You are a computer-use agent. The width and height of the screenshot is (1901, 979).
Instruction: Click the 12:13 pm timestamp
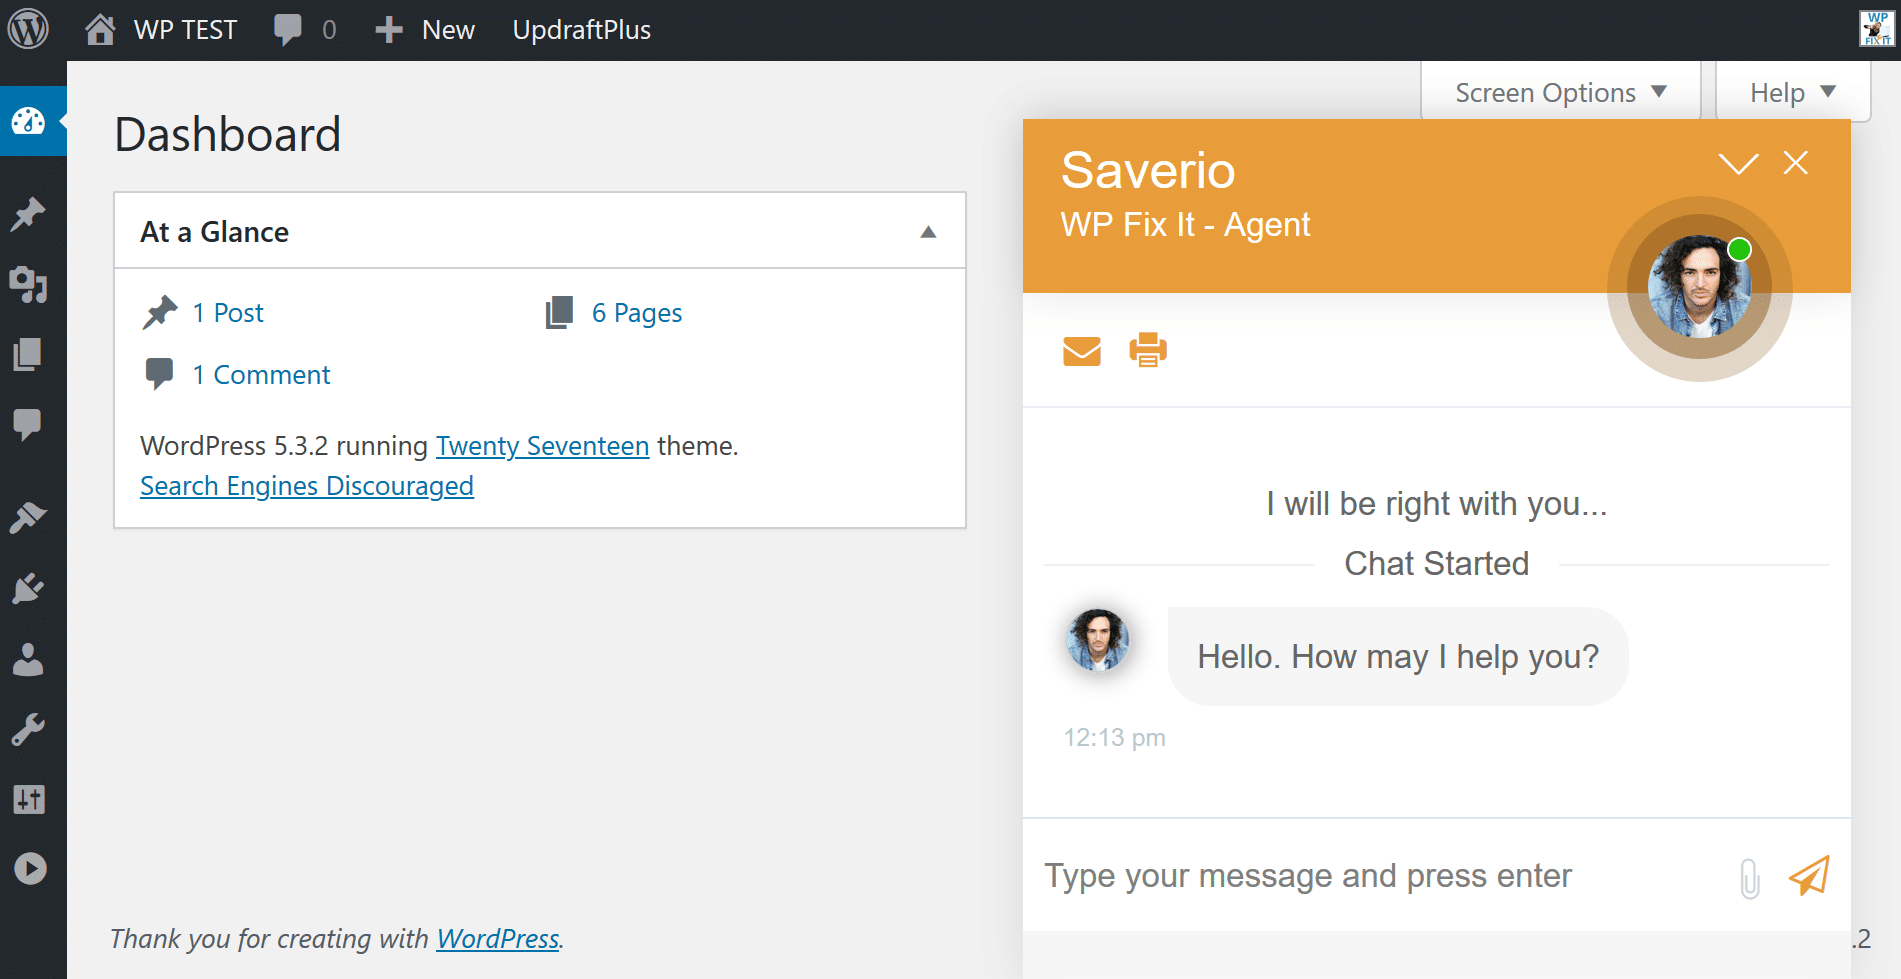pos(1114,738)
